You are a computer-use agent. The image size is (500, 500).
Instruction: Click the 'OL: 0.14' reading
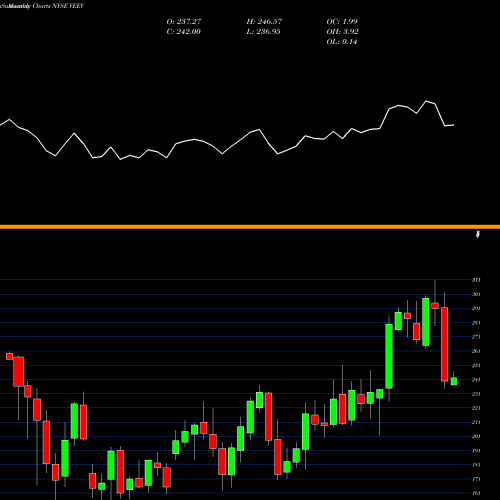(x=342, y=41)
